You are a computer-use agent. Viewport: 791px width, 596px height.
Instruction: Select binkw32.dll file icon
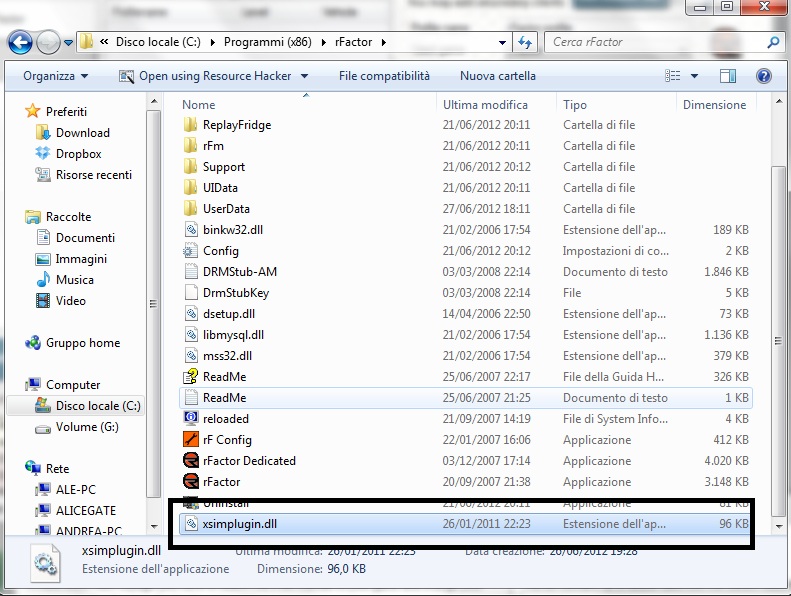[x=191, y=230]
